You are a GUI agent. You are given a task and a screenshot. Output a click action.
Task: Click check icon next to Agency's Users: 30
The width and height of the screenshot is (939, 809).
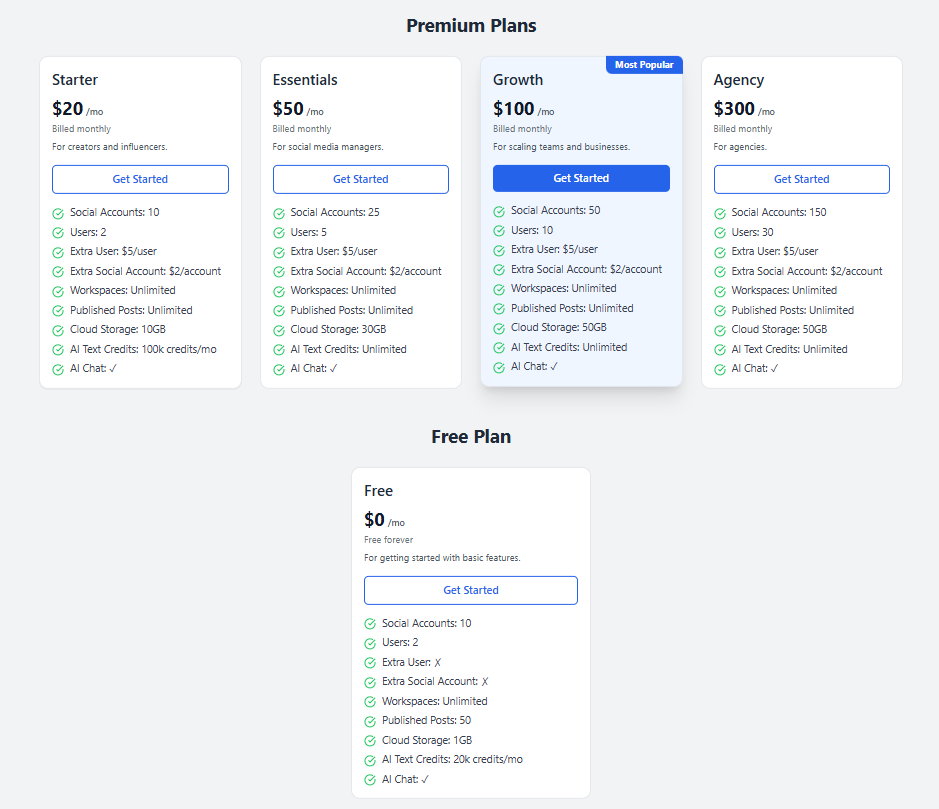coord(720,232)
